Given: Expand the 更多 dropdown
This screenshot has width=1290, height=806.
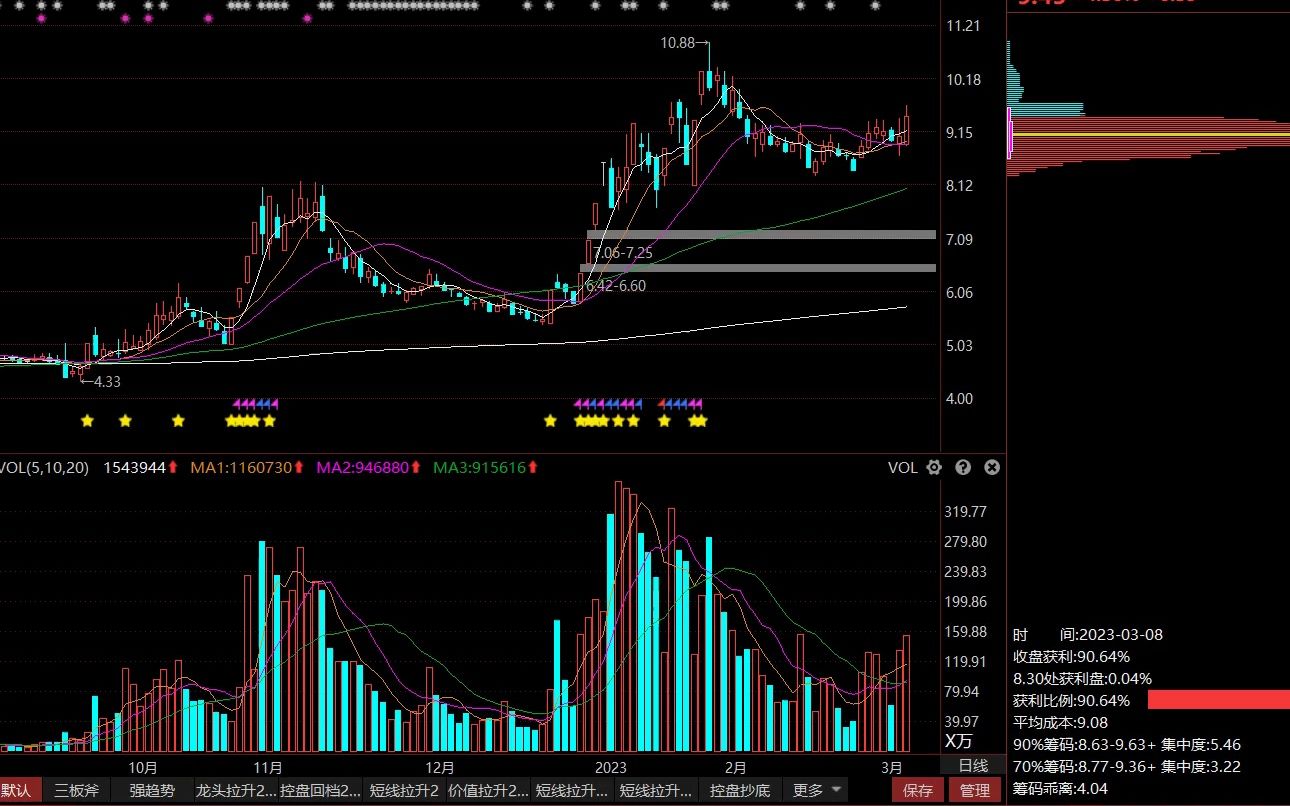Looking at the screenshot, I should (816, 790).
